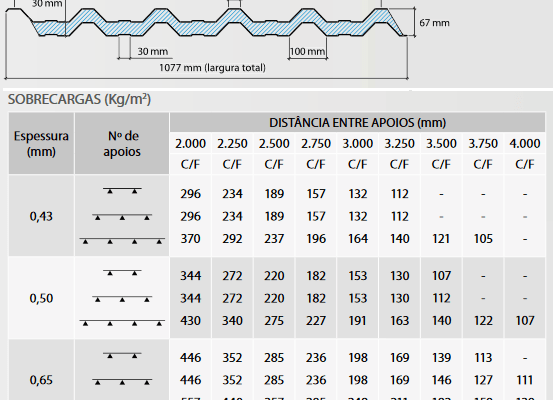Image resolution: width=553 pixels, height=400 pixels.
Task: Click the three-support diagram in the 0,50 row
Action: pyautogui.click(x=122, y=299)
